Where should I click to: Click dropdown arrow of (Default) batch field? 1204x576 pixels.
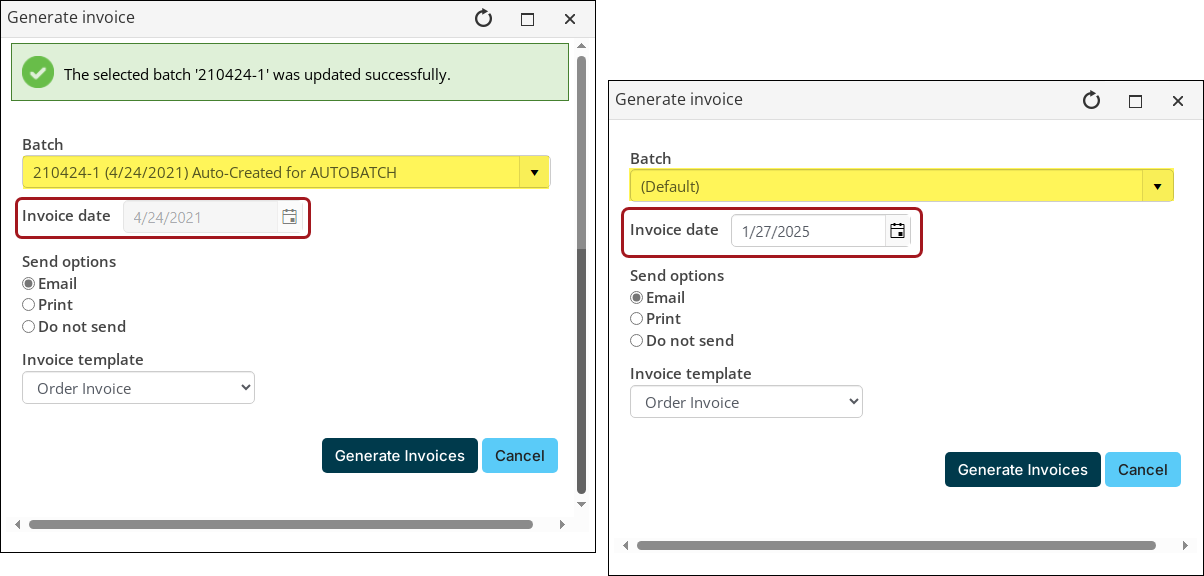click(x=1158, y=186)
